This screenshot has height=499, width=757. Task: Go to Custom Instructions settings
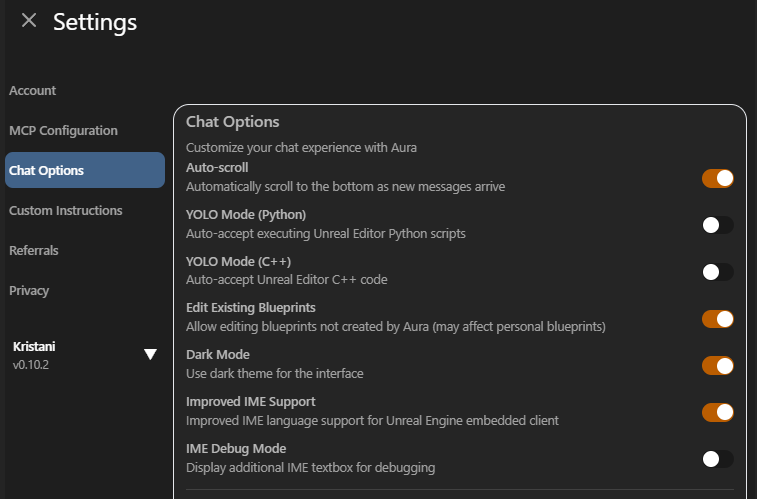point(66,211)
